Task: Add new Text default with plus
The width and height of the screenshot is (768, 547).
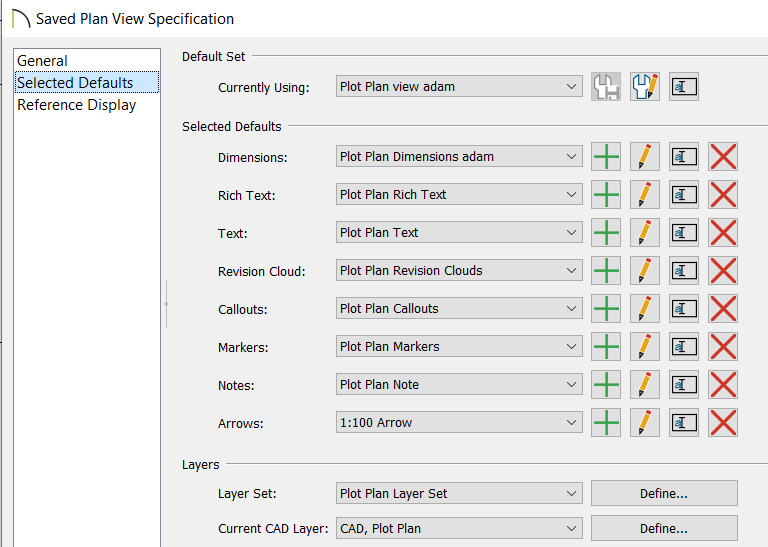Action: click(606, 233)
